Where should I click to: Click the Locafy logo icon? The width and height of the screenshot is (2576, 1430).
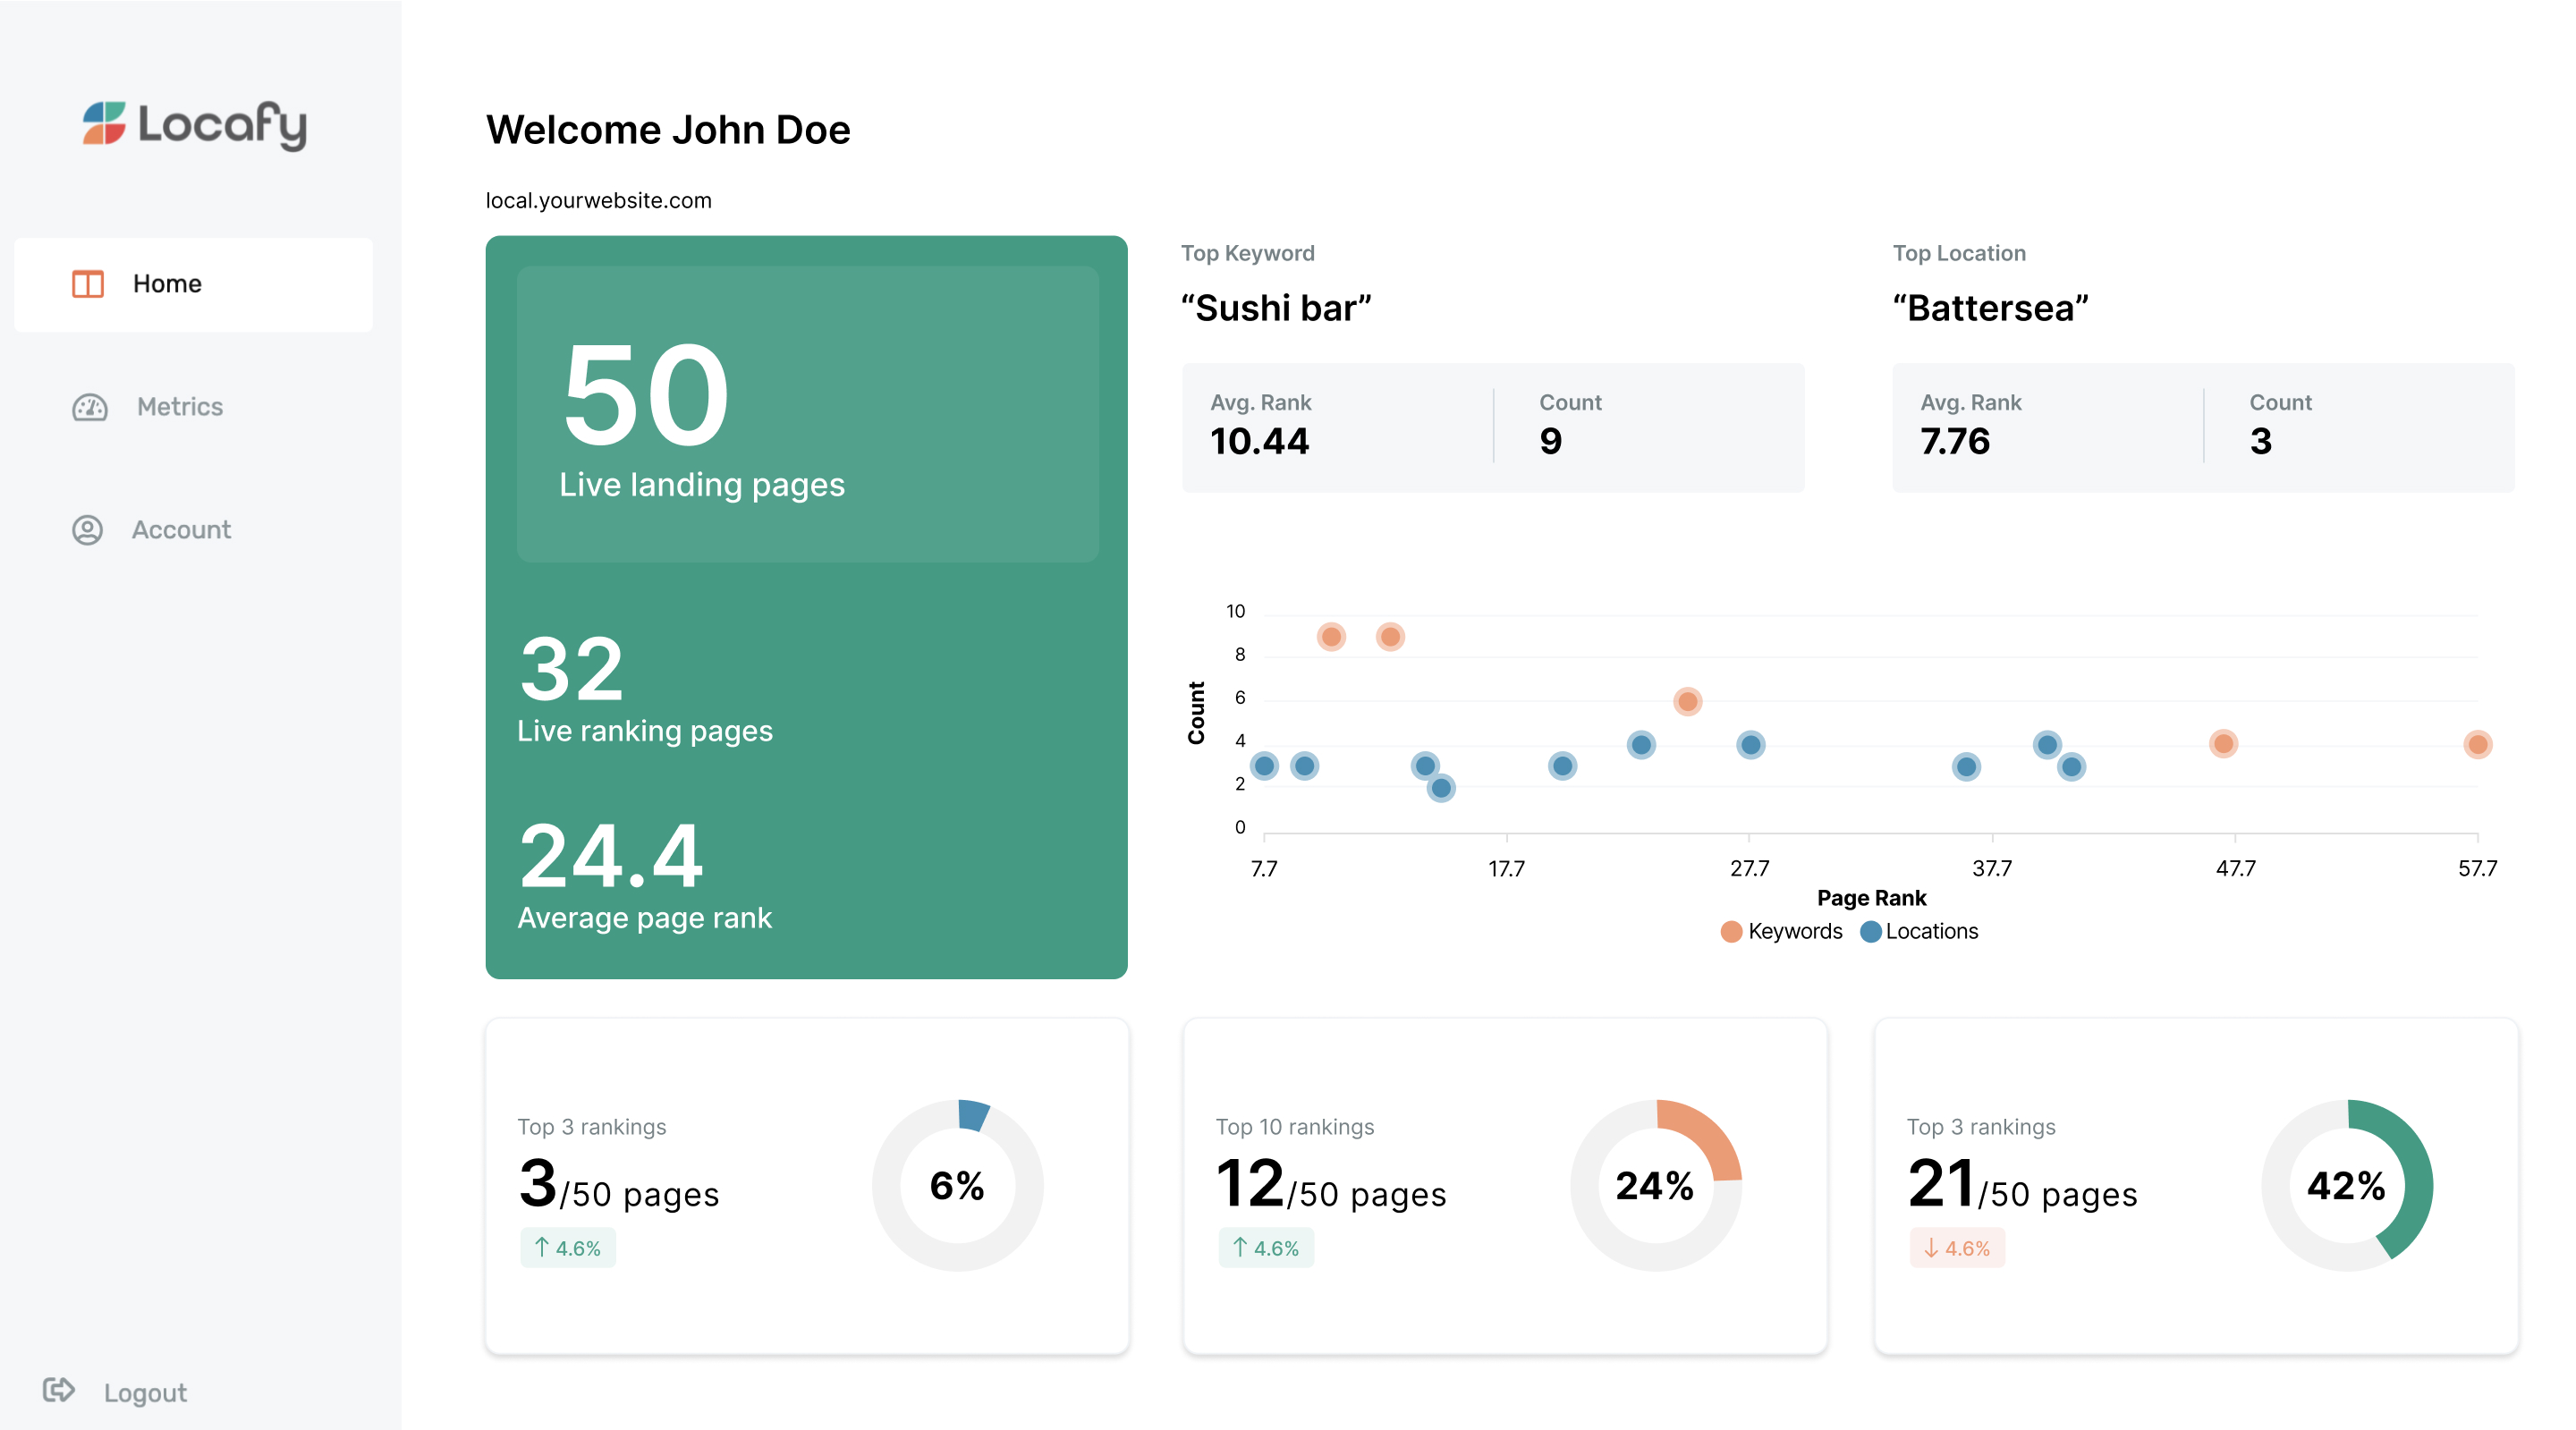pos(104,123)
